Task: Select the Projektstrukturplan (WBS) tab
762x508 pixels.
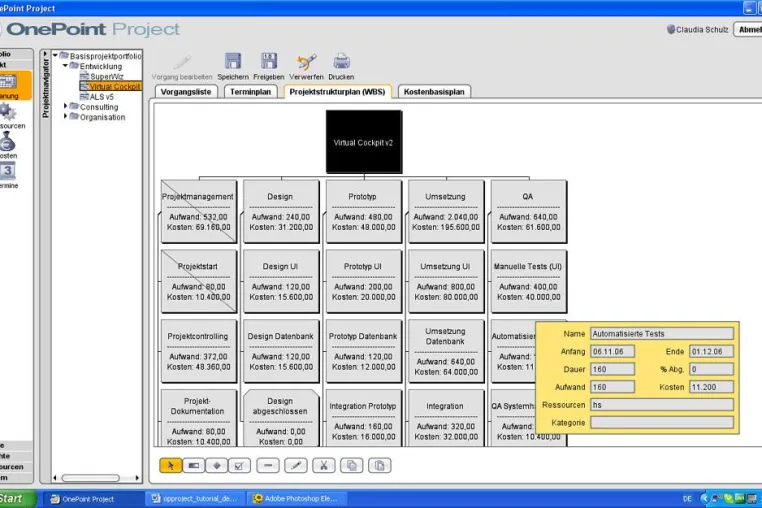Action: (337, 91)
